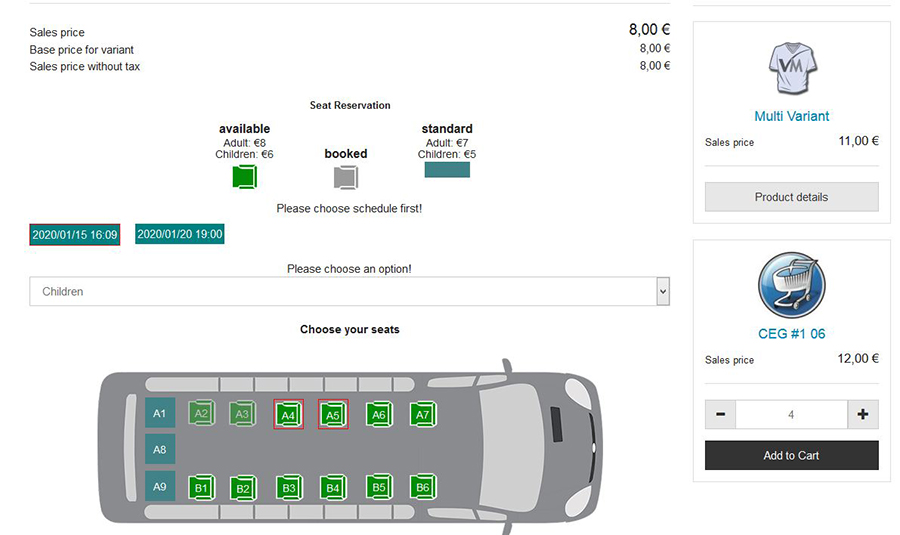Click the CEG #1 06 cart icon
Screen dimensions: 900x535
click(x=791, y=287)
